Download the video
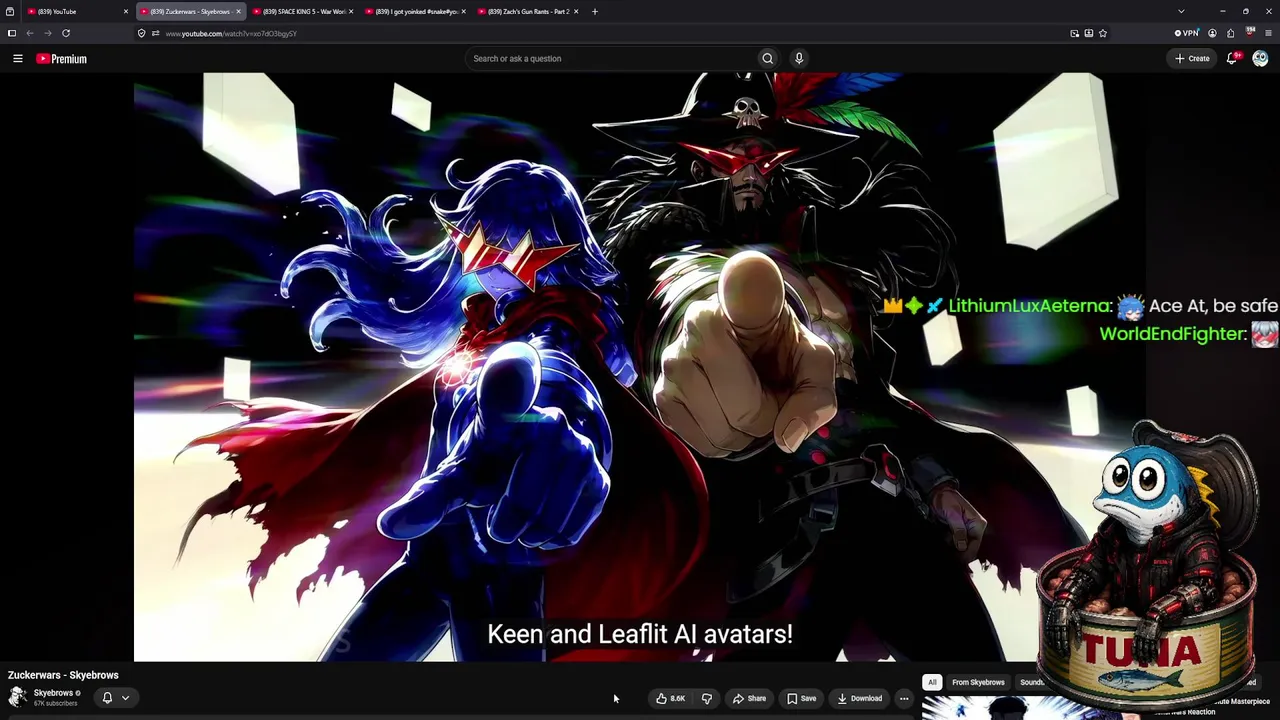 [860, 699]
